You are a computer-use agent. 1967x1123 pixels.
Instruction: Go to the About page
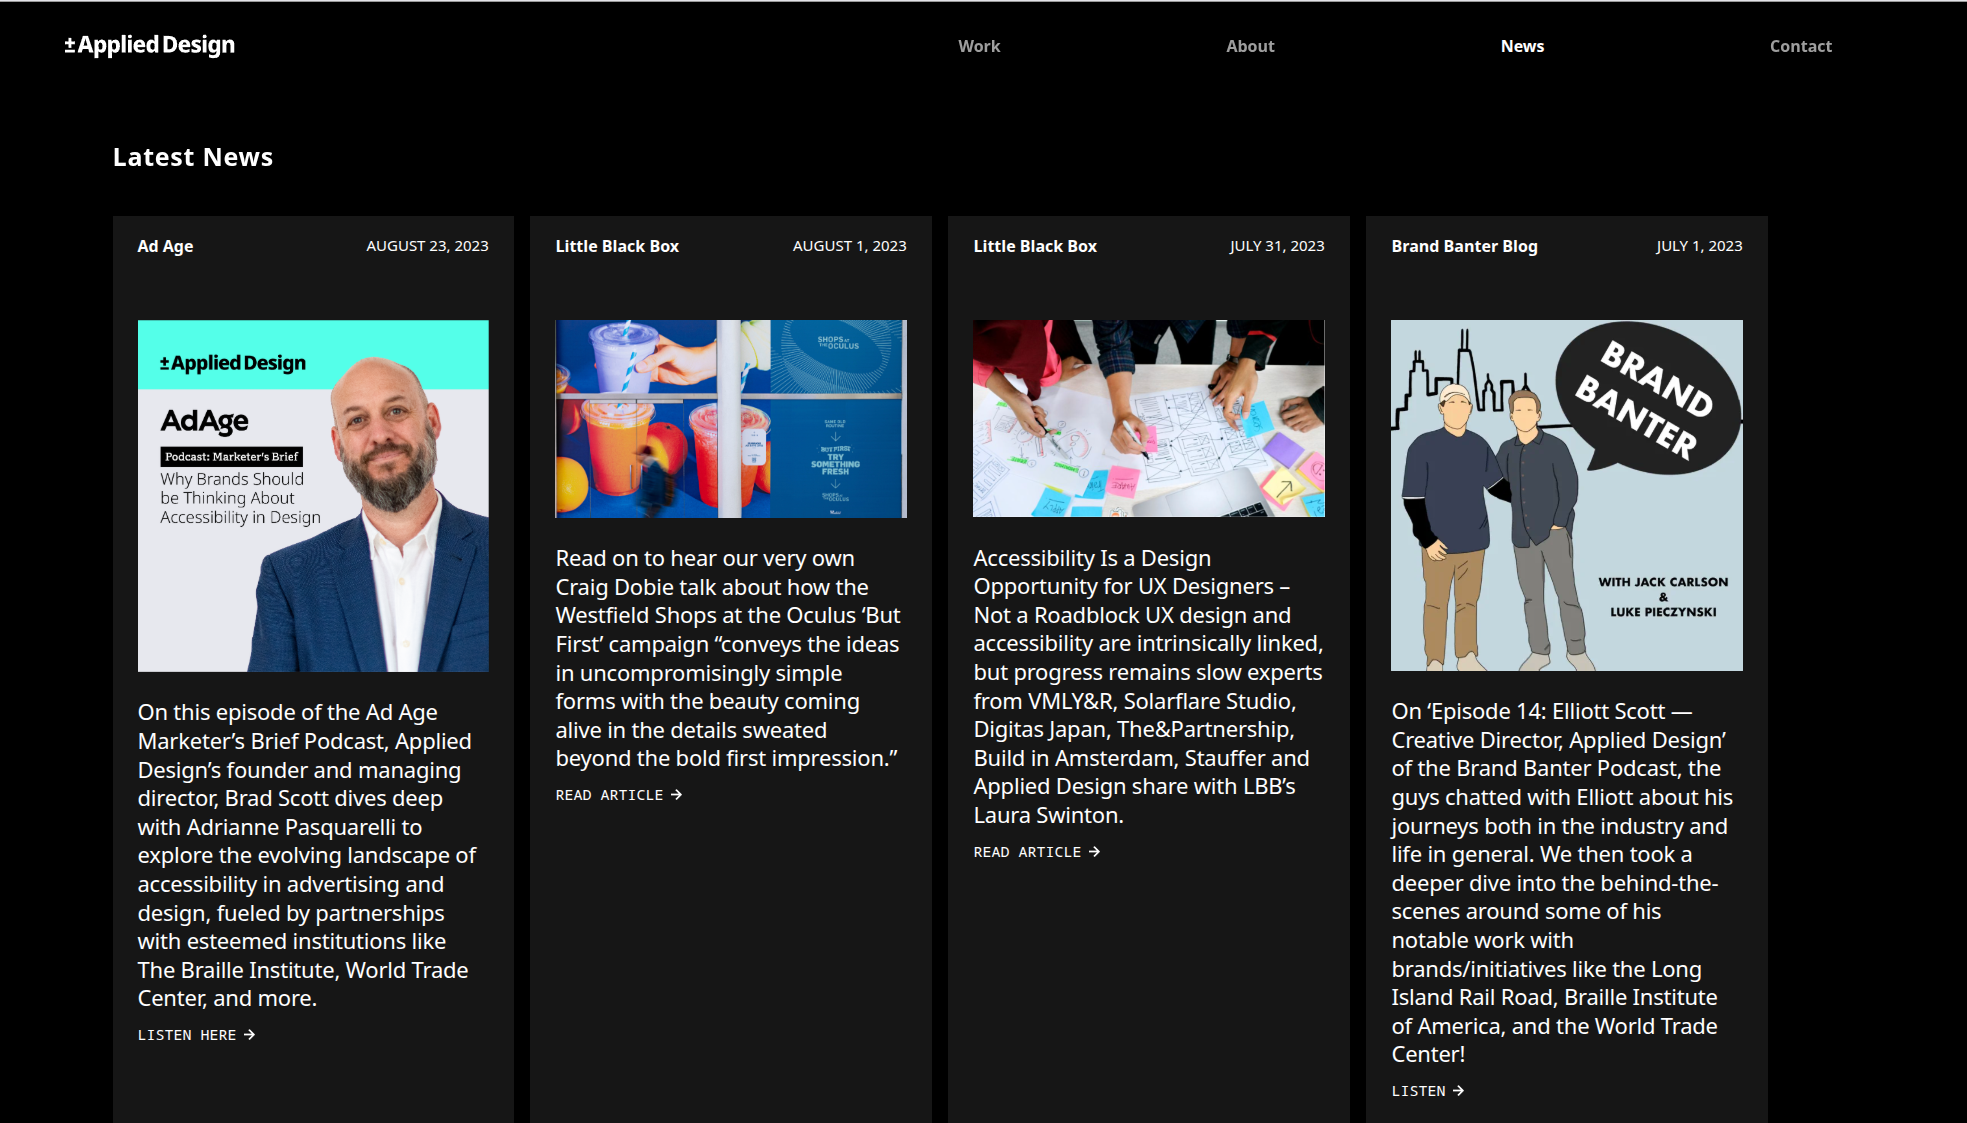[1250, 46]
